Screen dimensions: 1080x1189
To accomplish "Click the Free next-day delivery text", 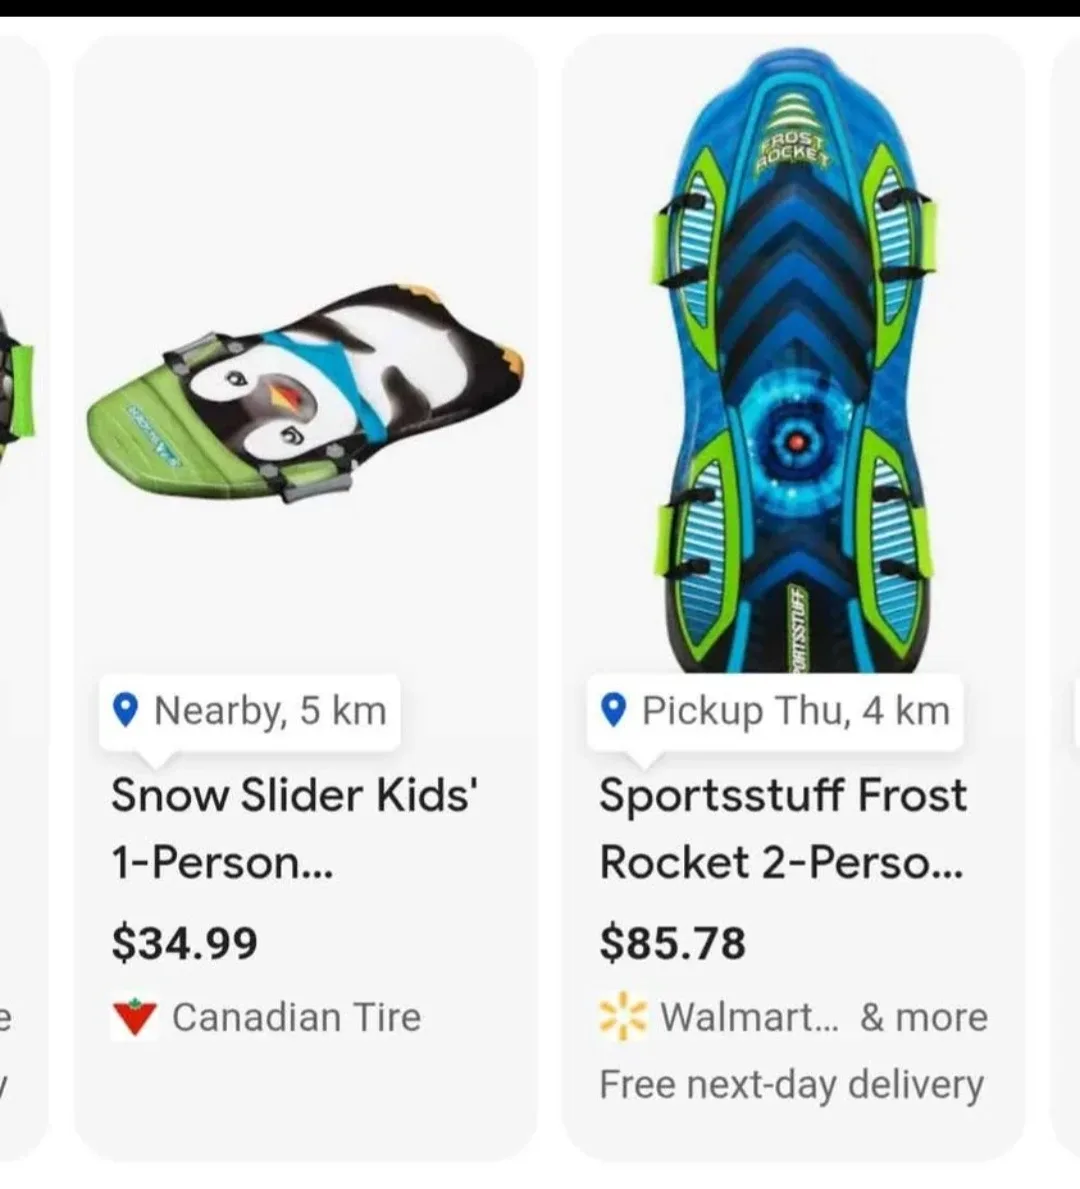I will tap(789, 1083).
